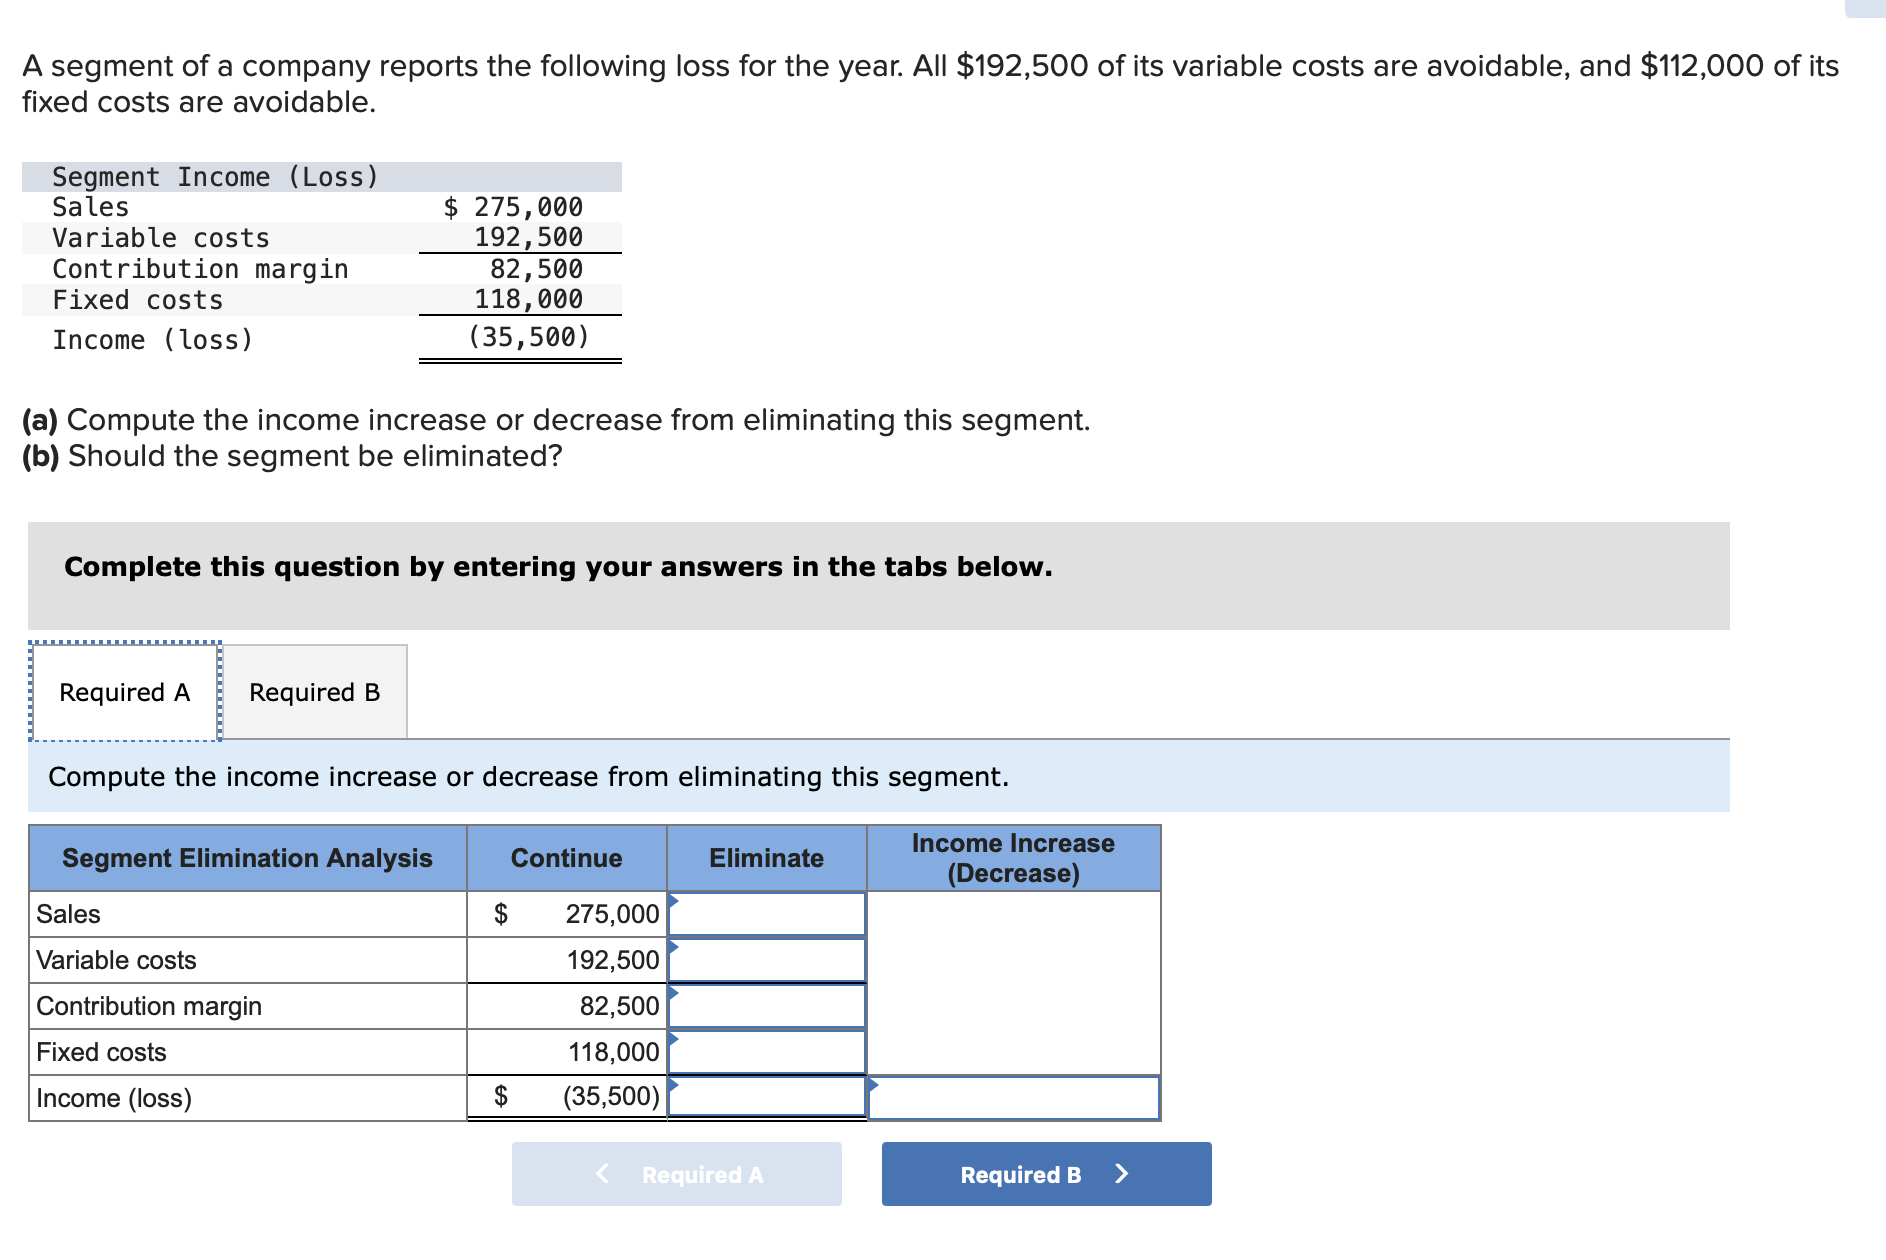Click the Income Increase (Decrease) input field
This screenshot has height=1260, width=1886.
[1015, 1097]
